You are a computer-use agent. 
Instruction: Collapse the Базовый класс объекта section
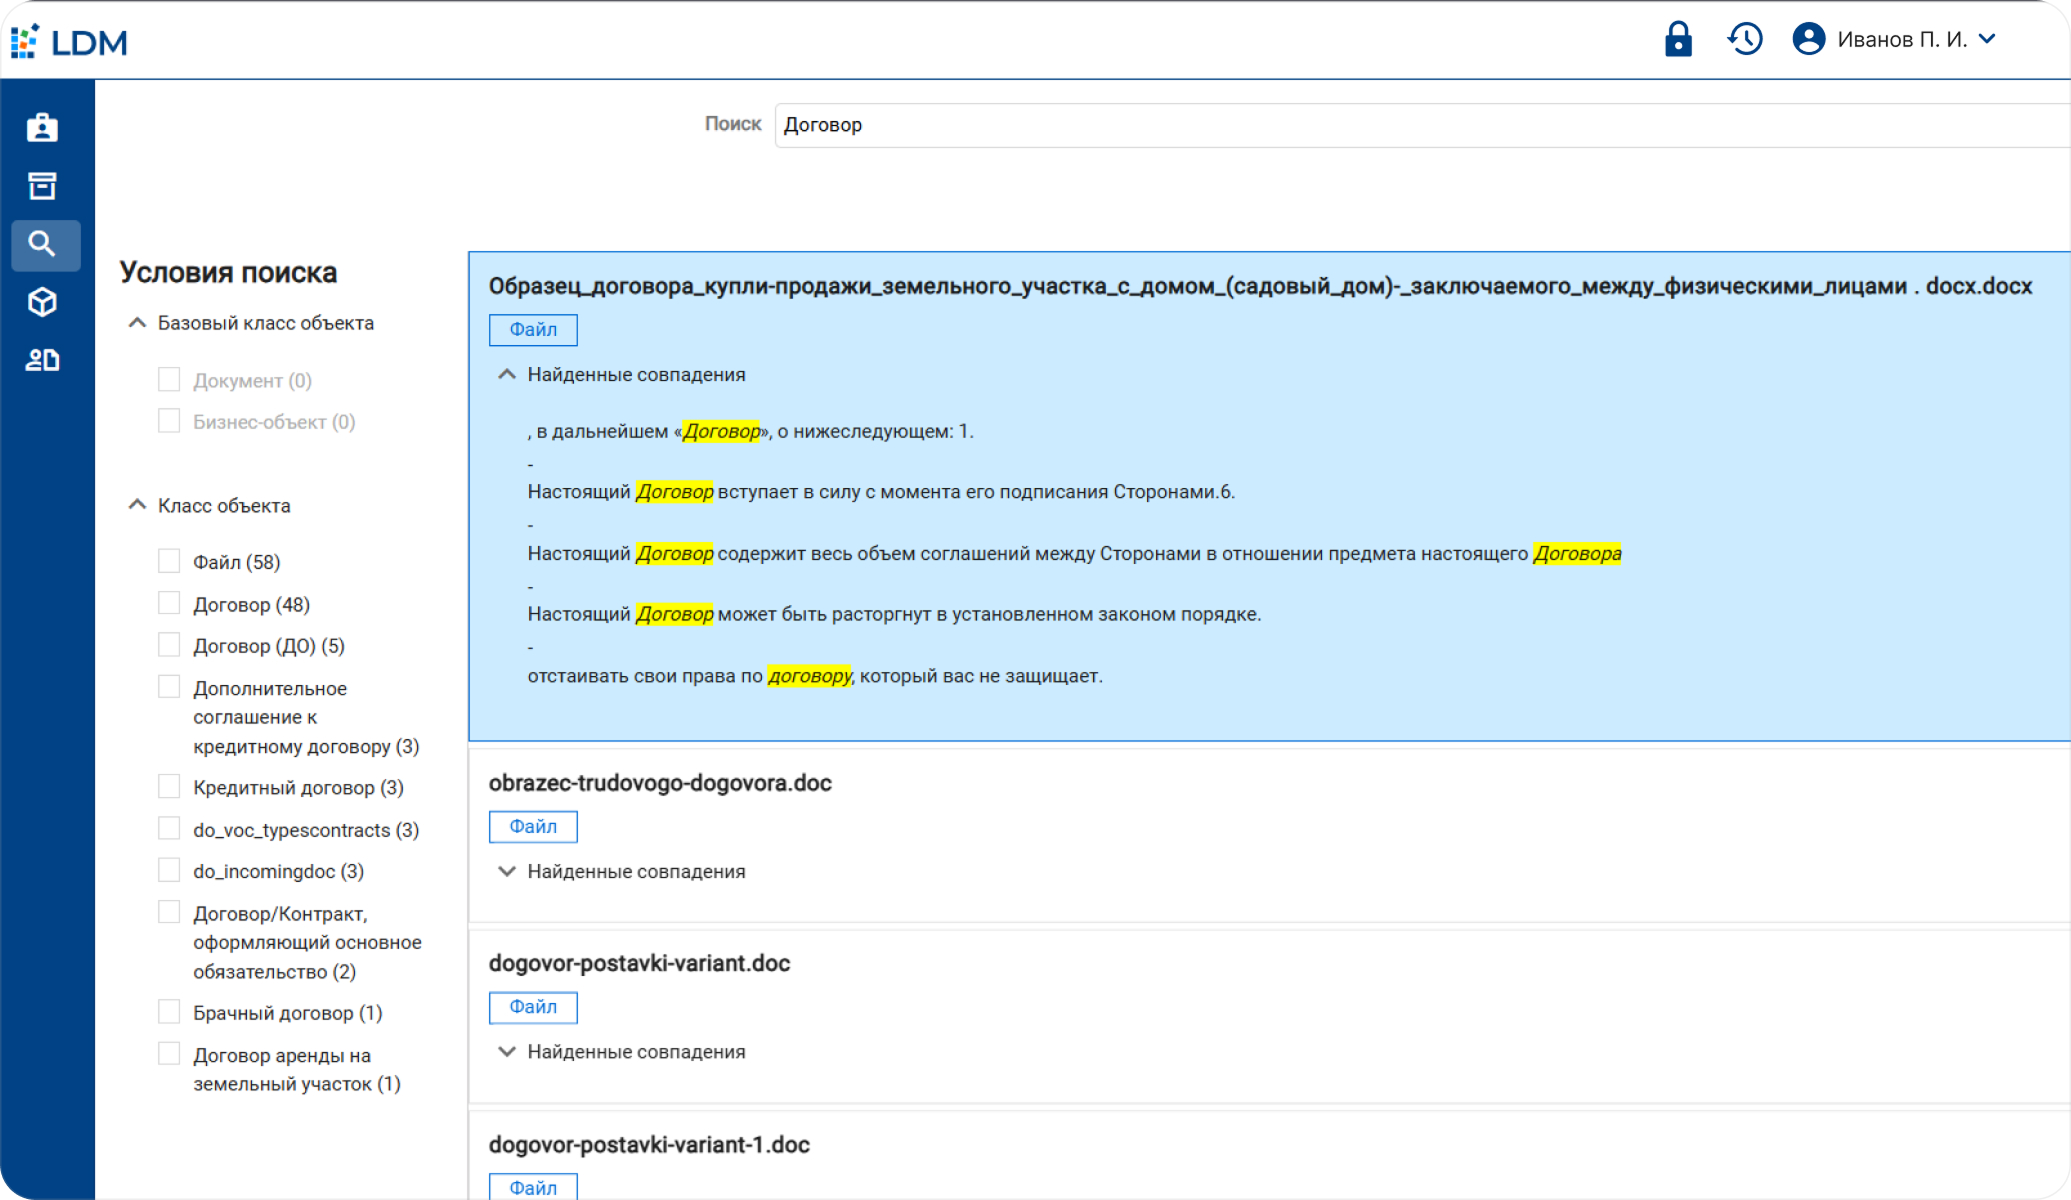(137, 322)
